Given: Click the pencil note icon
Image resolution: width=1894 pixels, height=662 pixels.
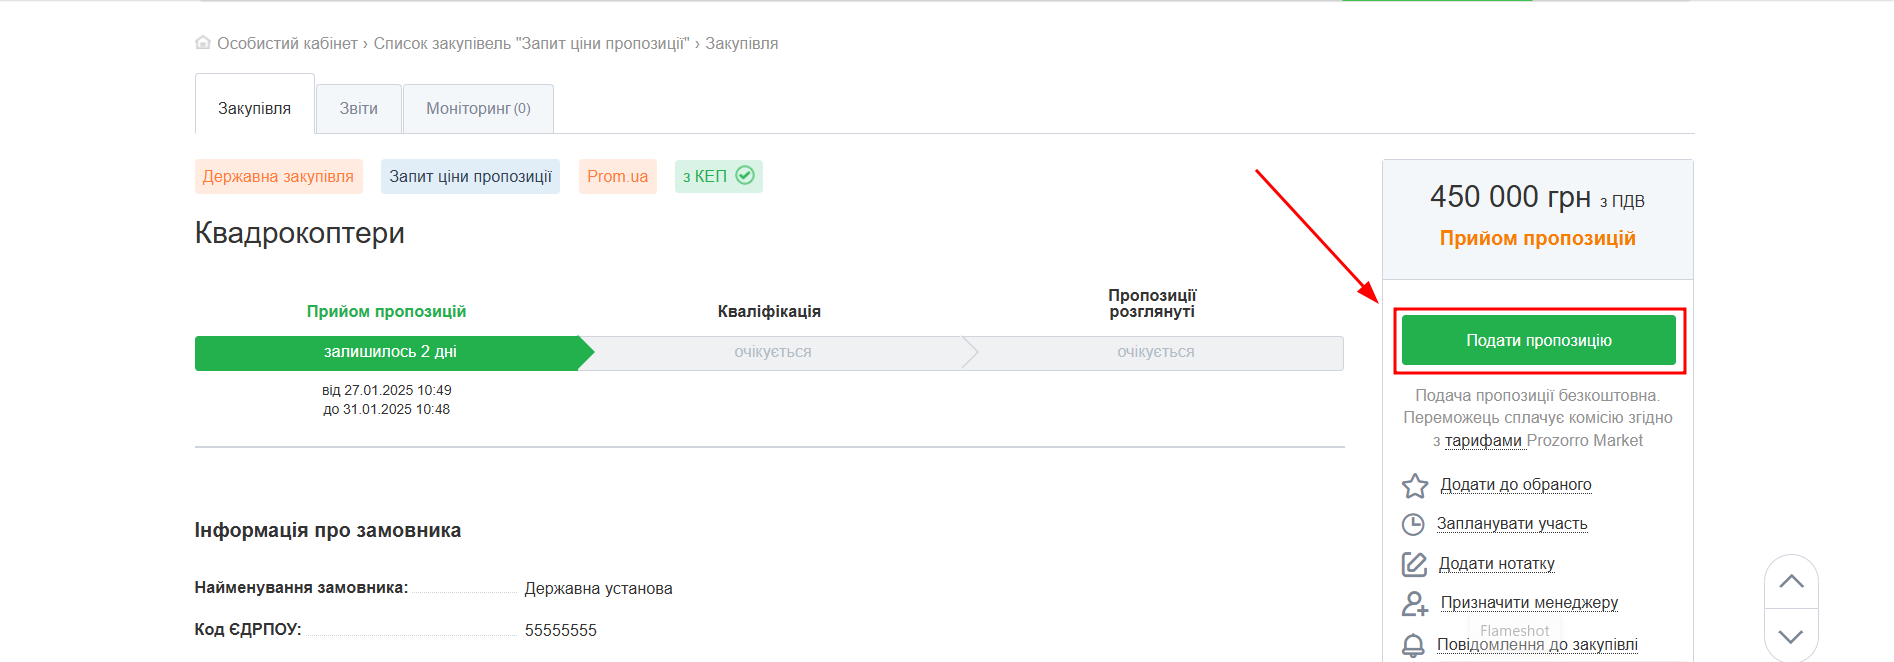Looking at the screenshot, I should 1414,564.
